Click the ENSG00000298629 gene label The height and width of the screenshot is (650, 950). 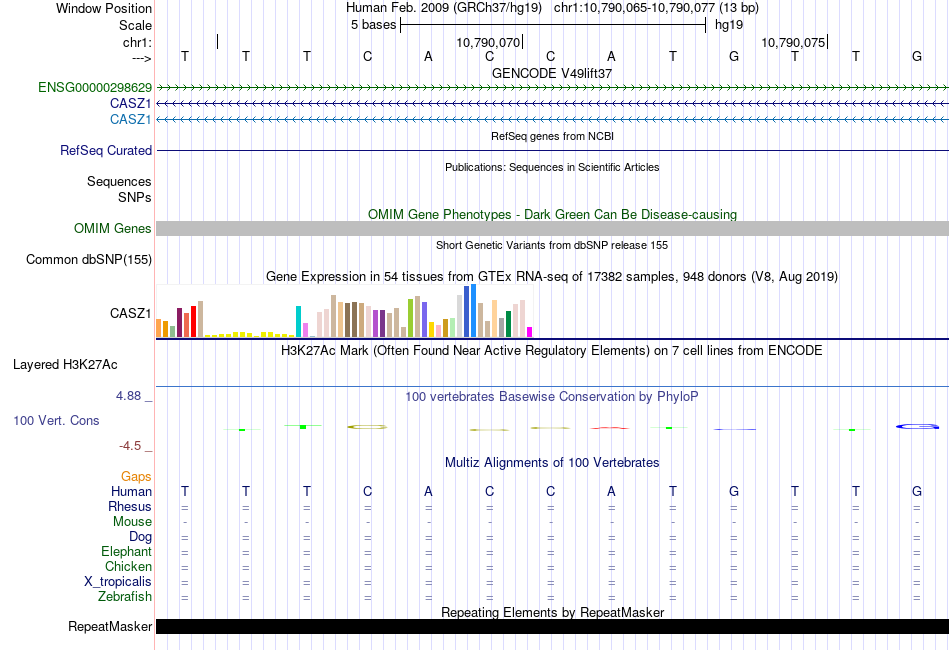click(x=95, y=88)
